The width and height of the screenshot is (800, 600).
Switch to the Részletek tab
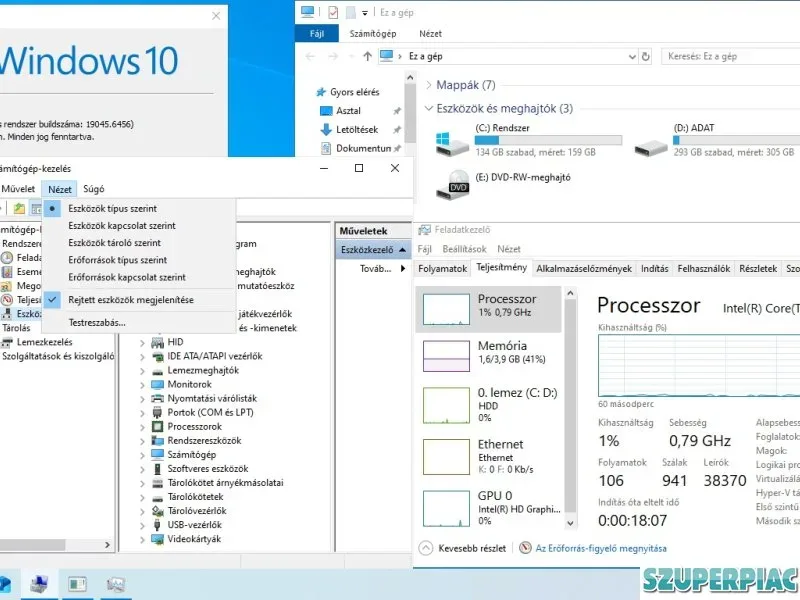pyautogui.click(x=758, y=268)
